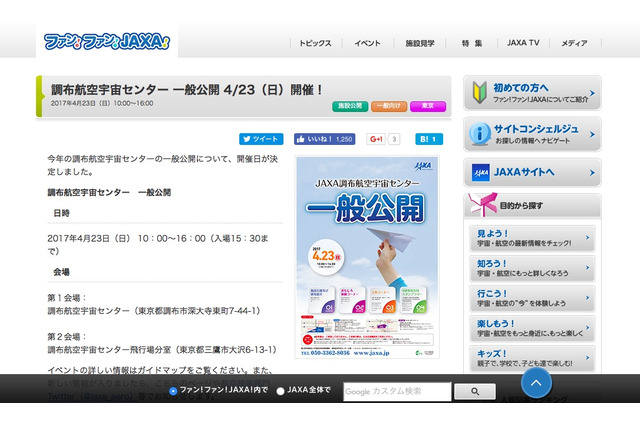Click the Google +1 button
This screenshot has width=640, height=426.
pos(376,139)
